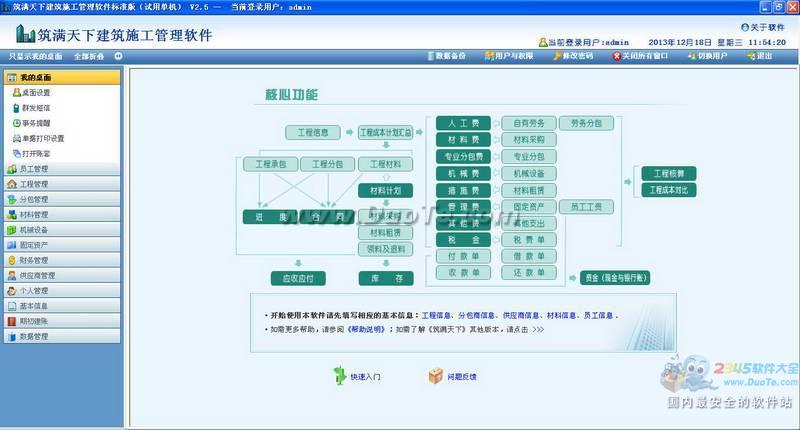Click the 固定资产 sidebar icon
Image resolution: width=800 pixels, height=430 pixels.
tap(12, 245)
